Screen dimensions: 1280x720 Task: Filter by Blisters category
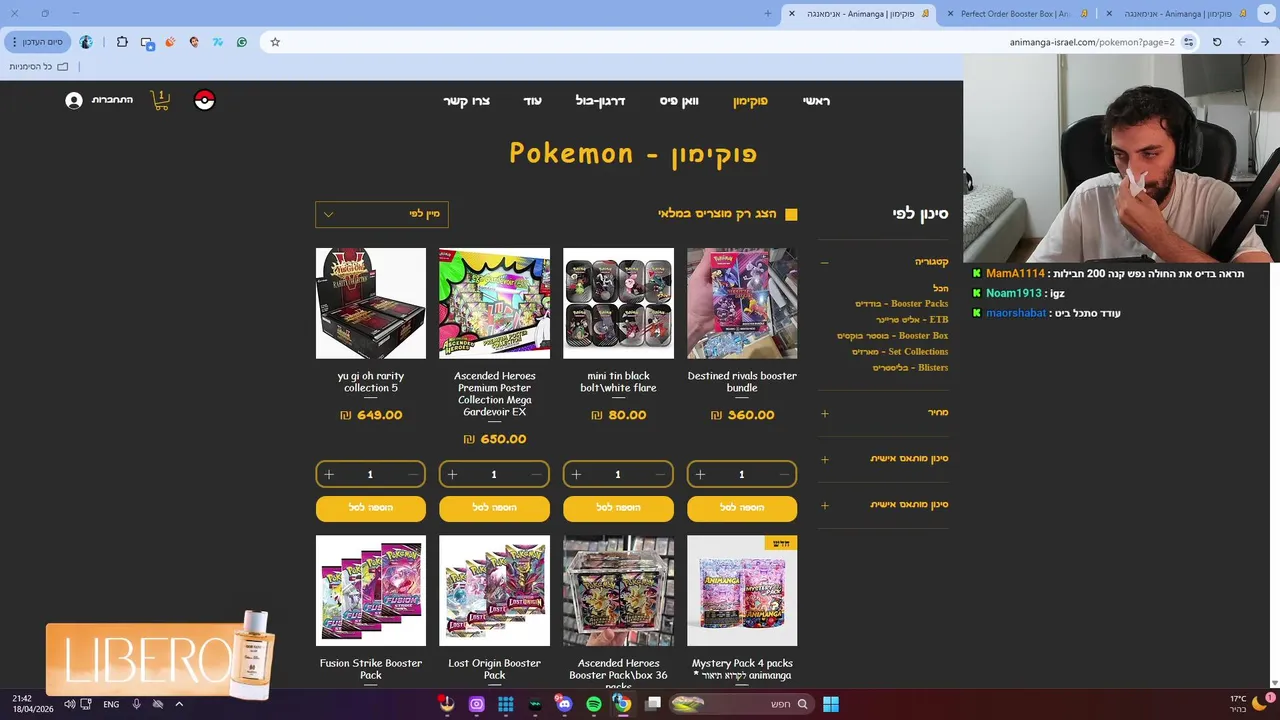pyautogui.click(x=910, y=368)
